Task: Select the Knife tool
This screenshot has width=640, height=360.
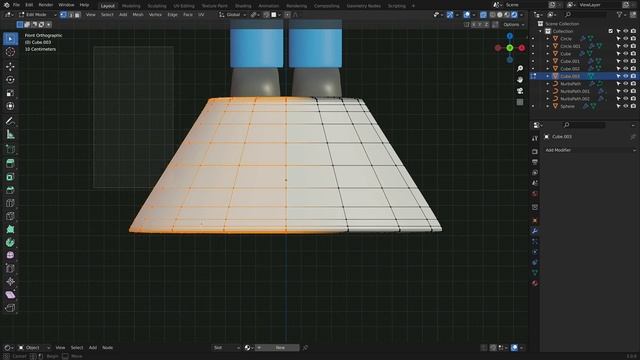Action: coord(10,216)
